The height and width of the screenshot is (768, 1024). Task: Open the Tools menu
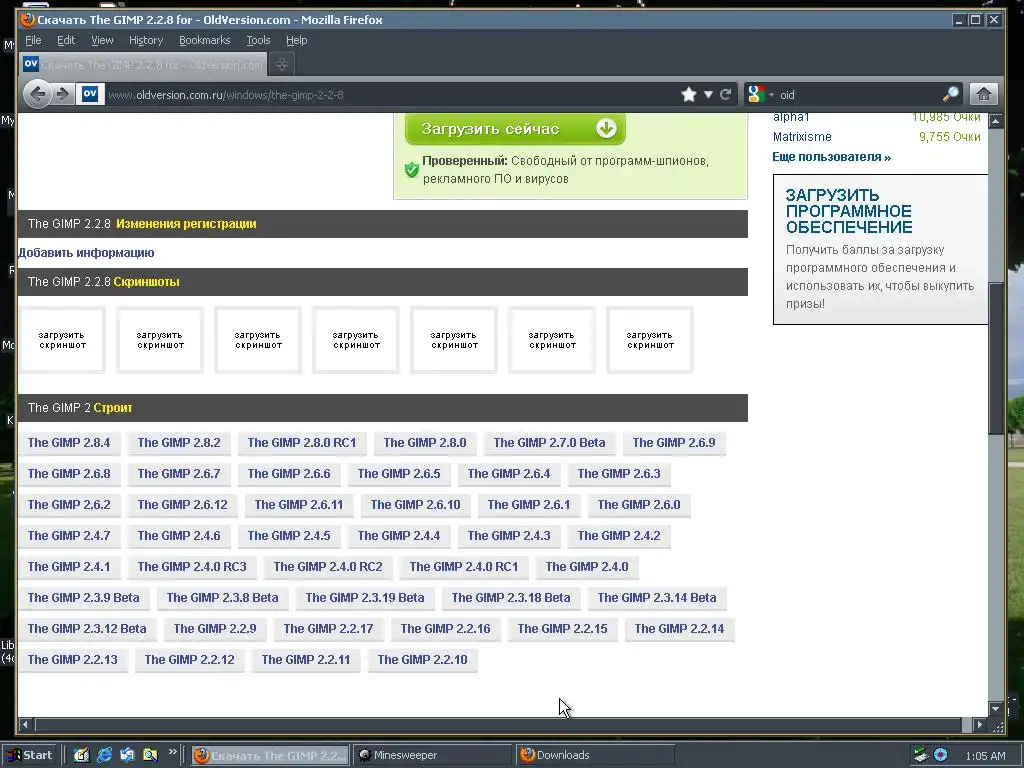258,40
